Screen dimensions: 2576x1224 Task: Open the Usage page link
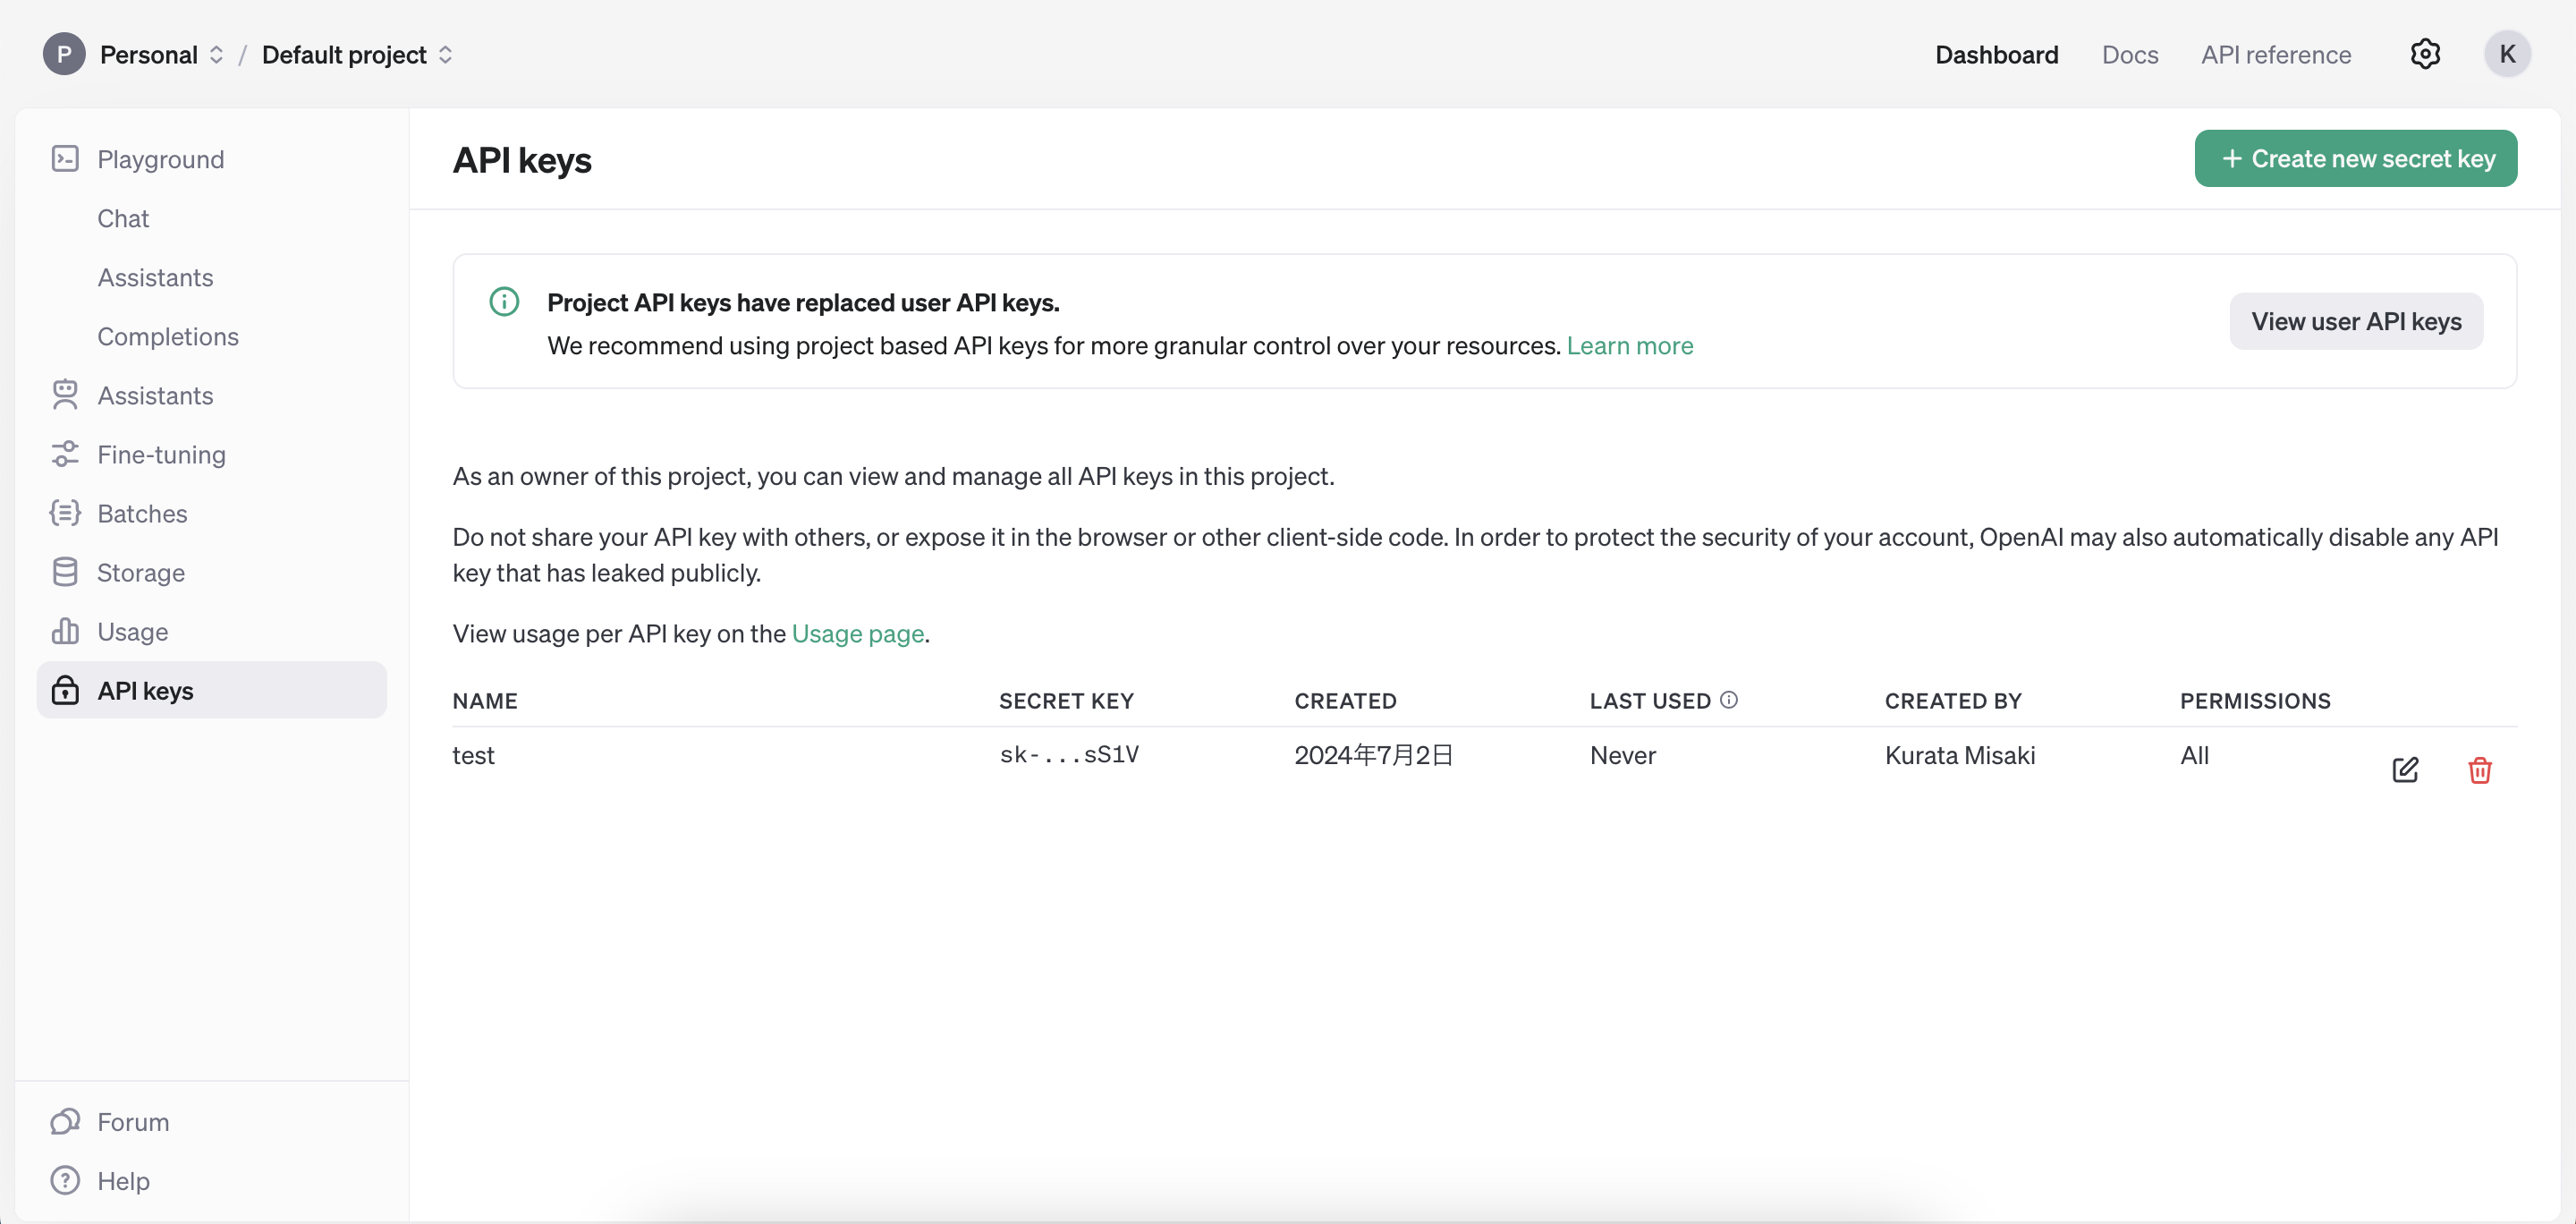pyautogui.click(x=857, y=633)
